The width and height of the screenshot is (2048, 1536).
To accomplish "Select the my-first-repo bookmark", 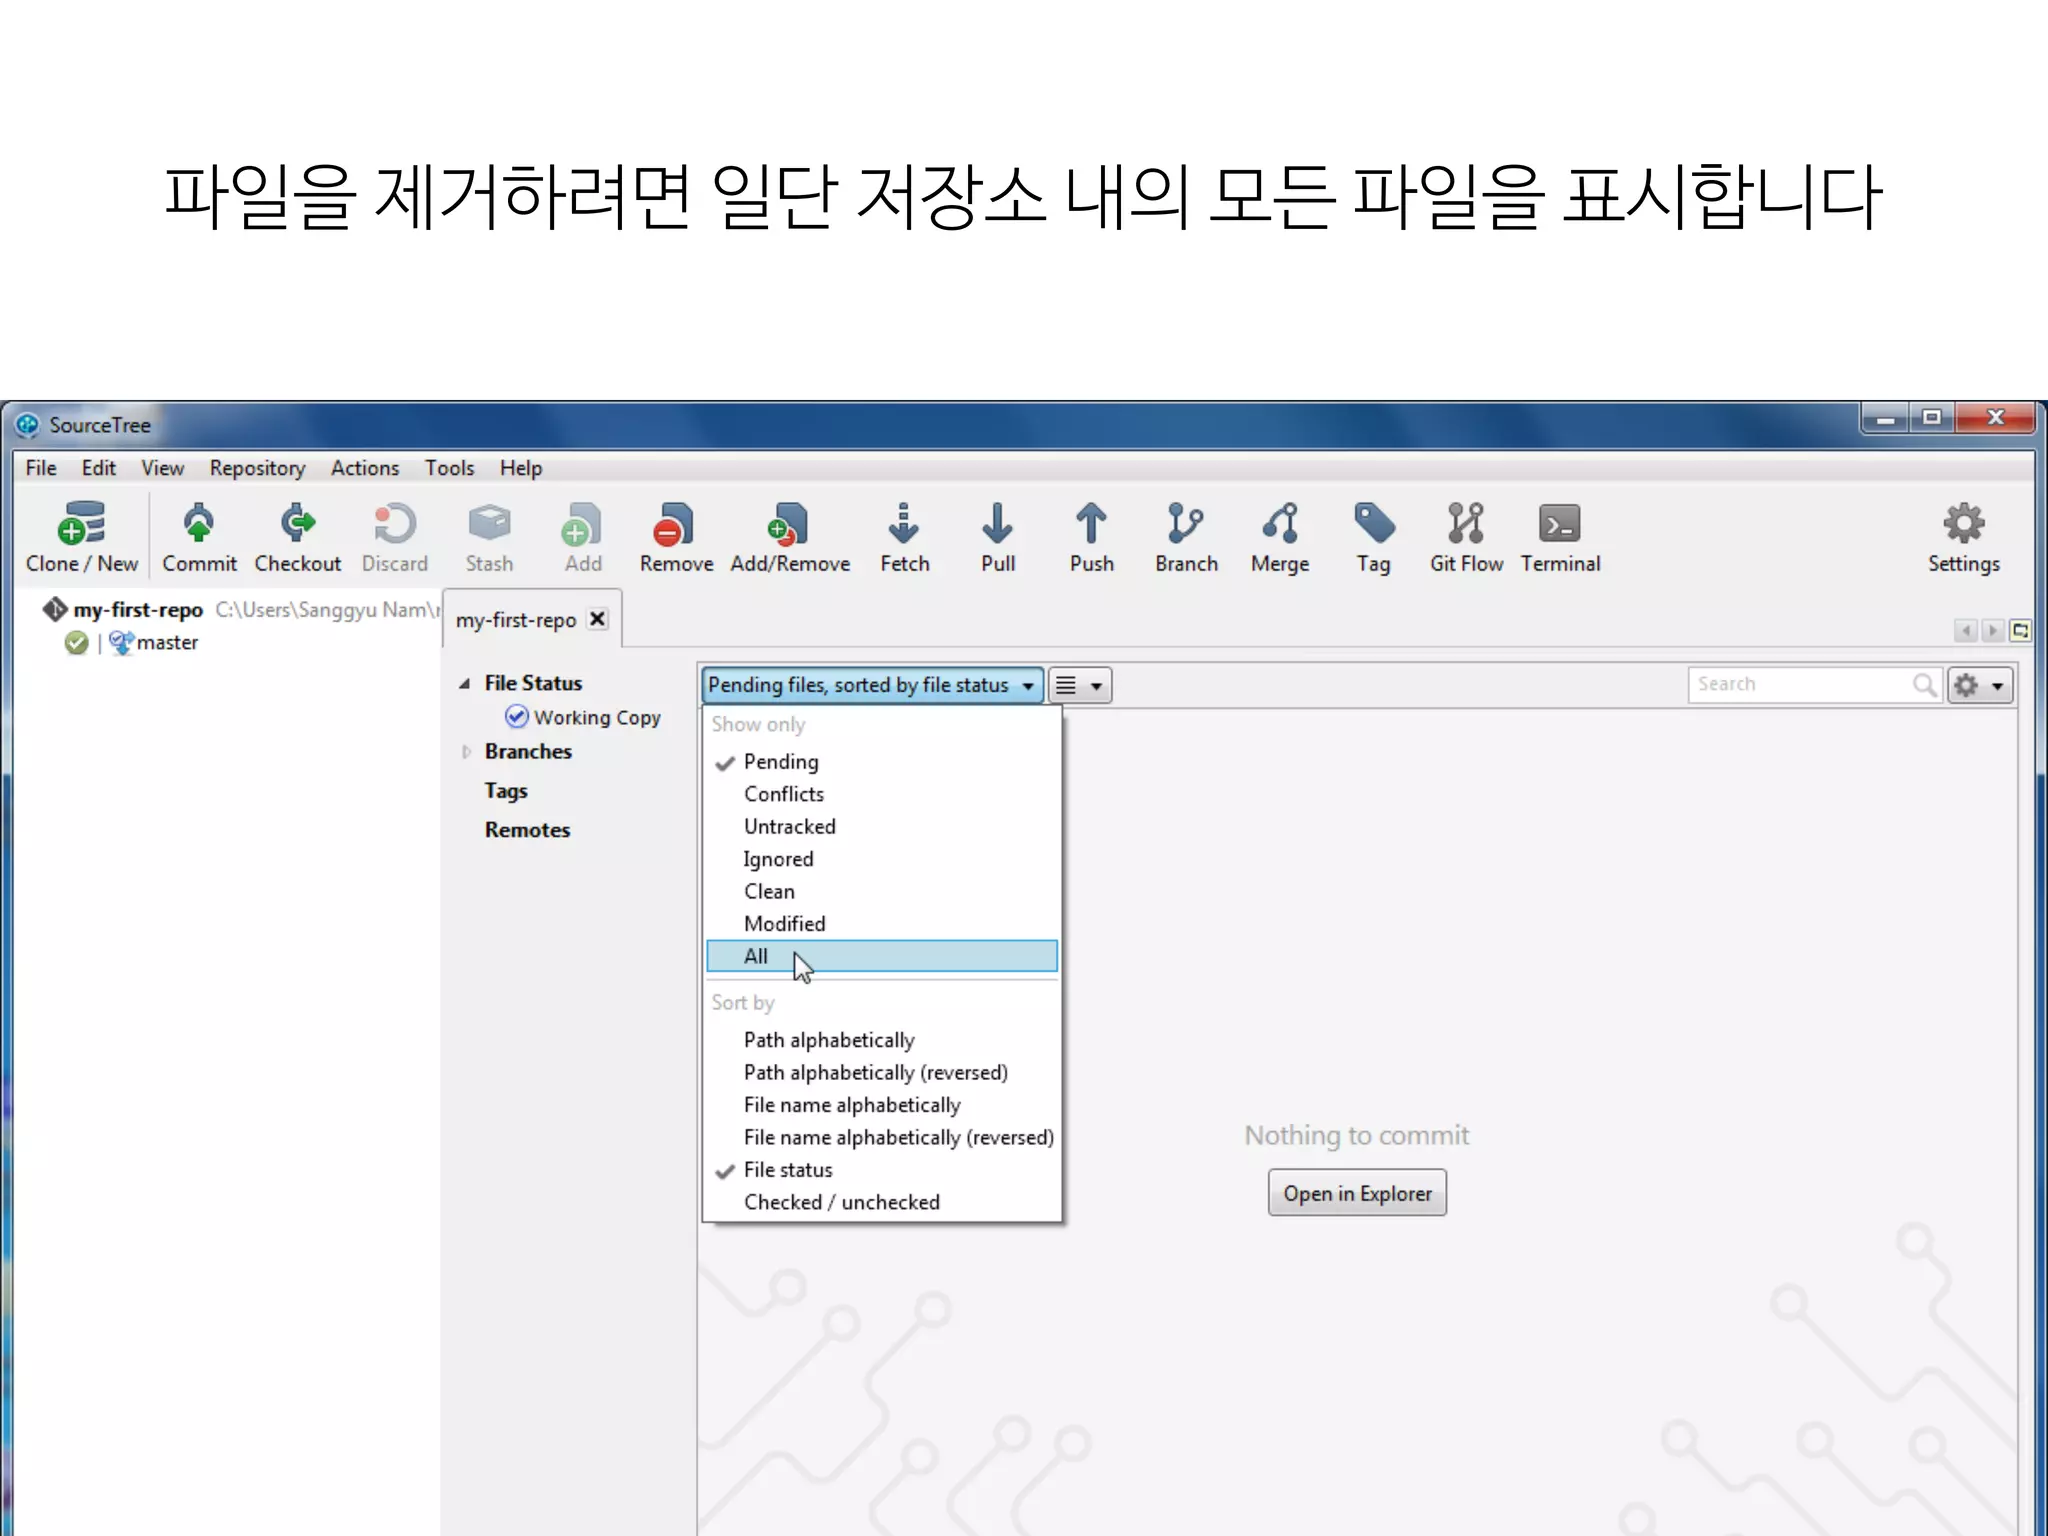I will coord(138,610).
